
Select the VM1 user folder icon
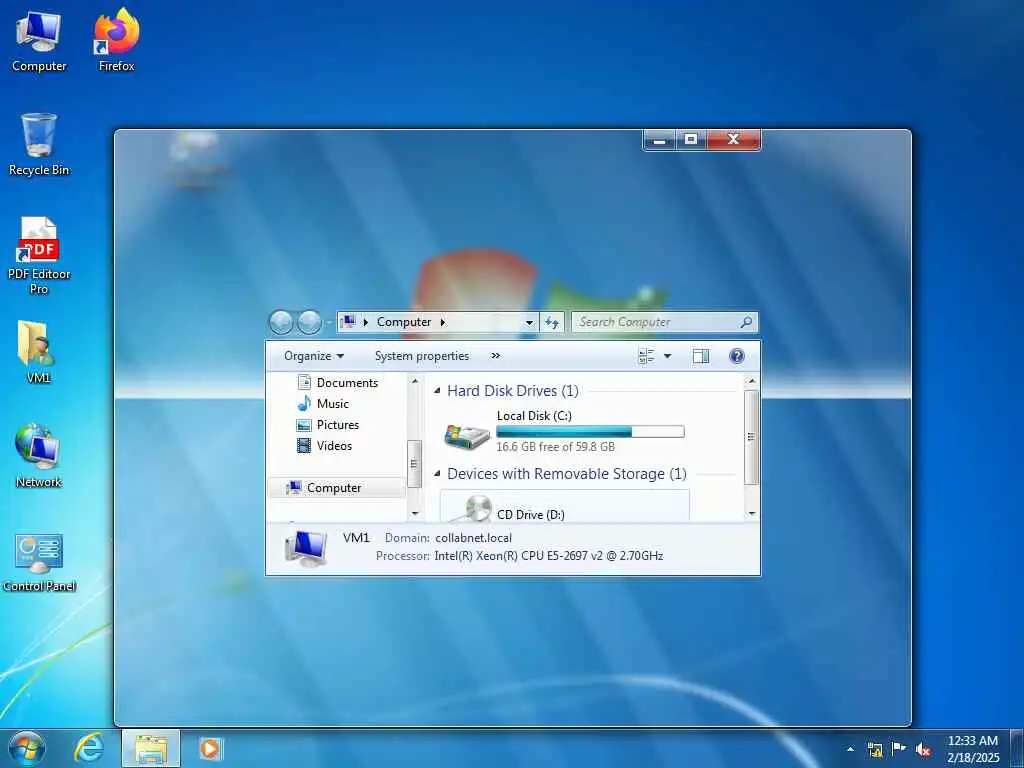pyautogui.click(x=39, y=351)
